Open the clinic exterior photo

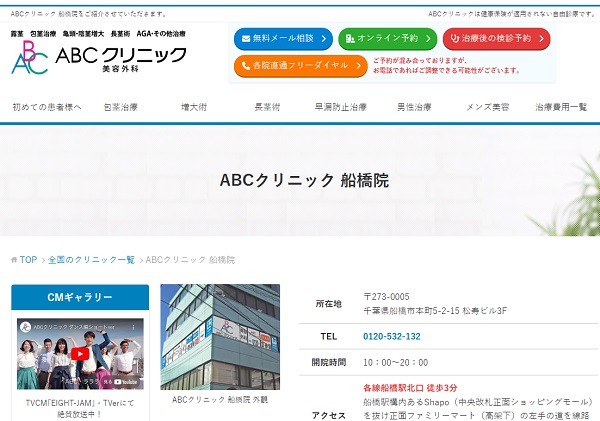pos(220,337)
